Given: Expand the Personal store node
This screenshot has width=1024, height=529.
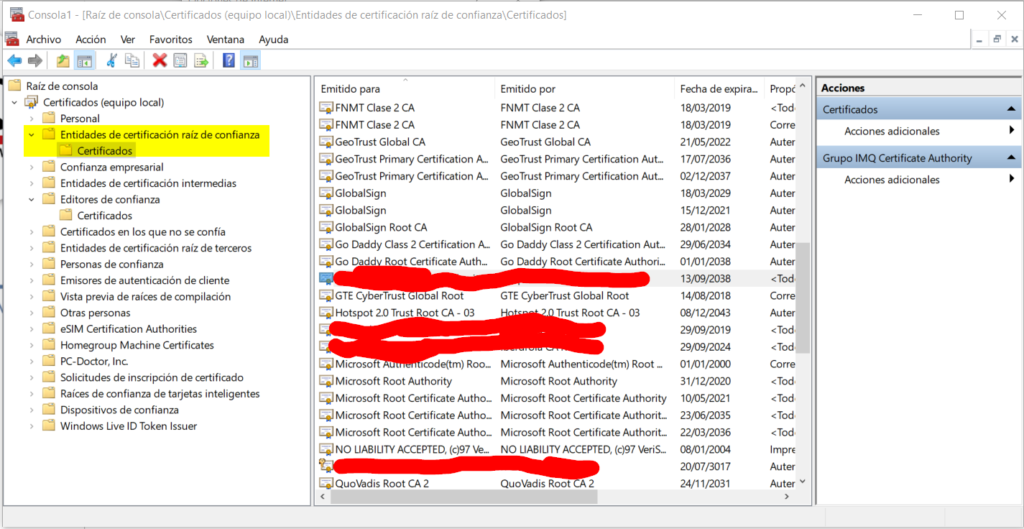Looking at the screenshot, I should [31, 119].
